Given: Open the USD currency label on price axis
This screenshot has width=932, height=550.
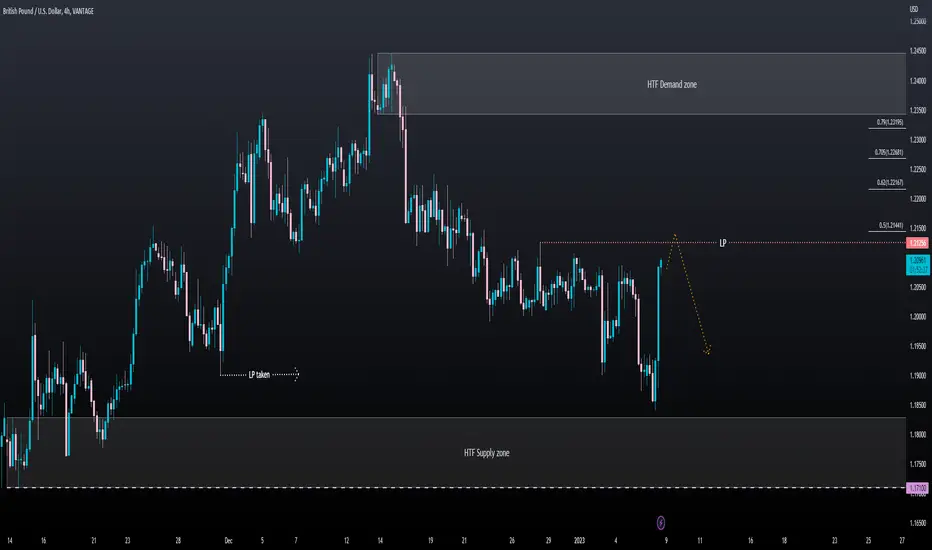Looking at the screenshot, I should [914, 9].
